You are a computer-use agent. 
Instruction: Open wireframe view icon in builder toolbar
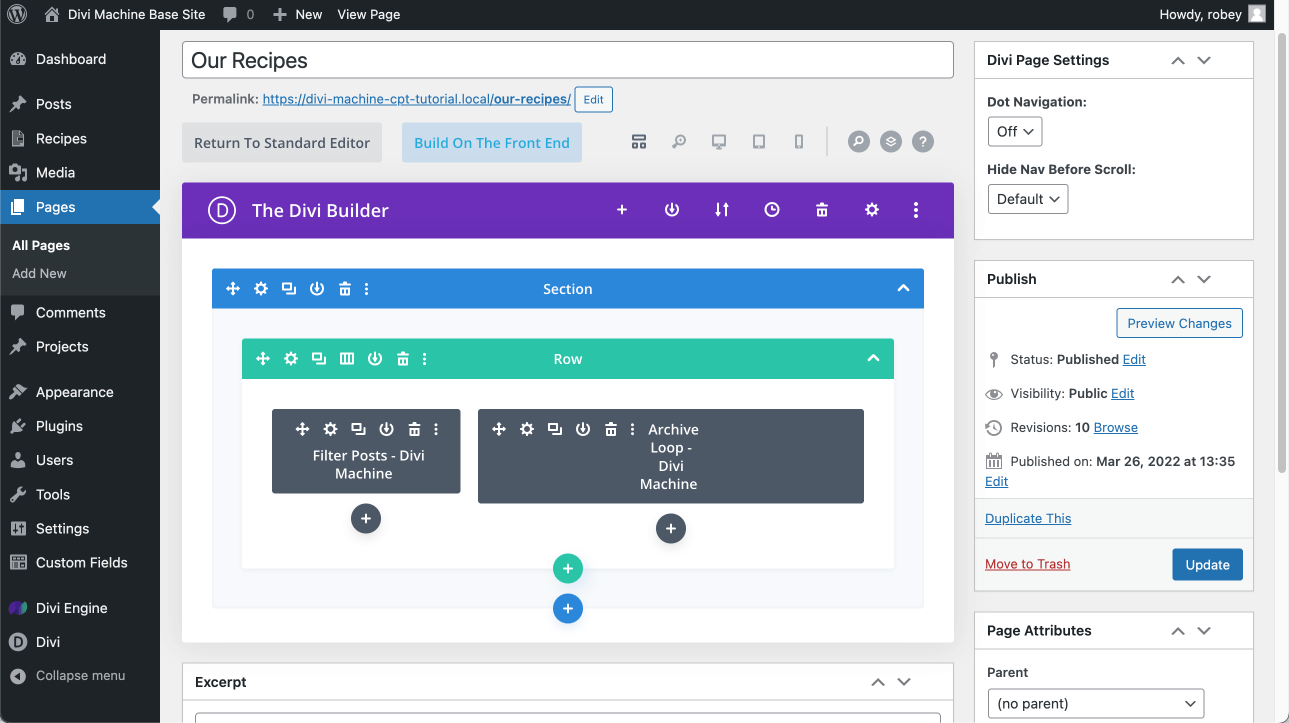(x=639, y=142)
